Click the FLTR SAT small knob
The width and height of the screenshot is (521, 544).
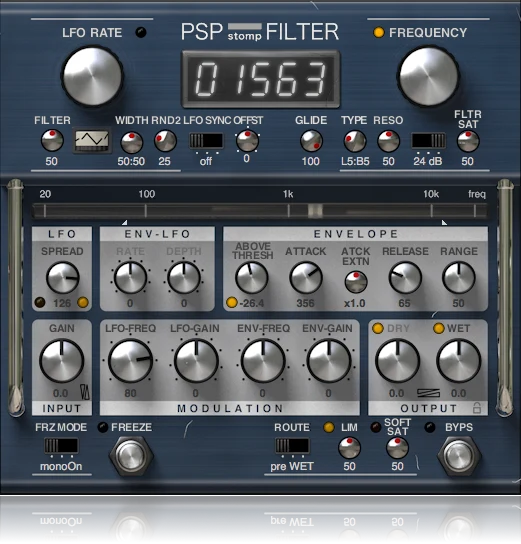click(x=468, y=141)
